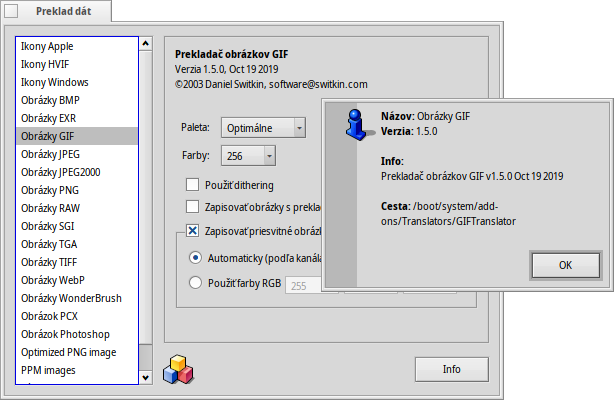
Task: Expand the Farby 256 dropdown
Action: point(251,156)
